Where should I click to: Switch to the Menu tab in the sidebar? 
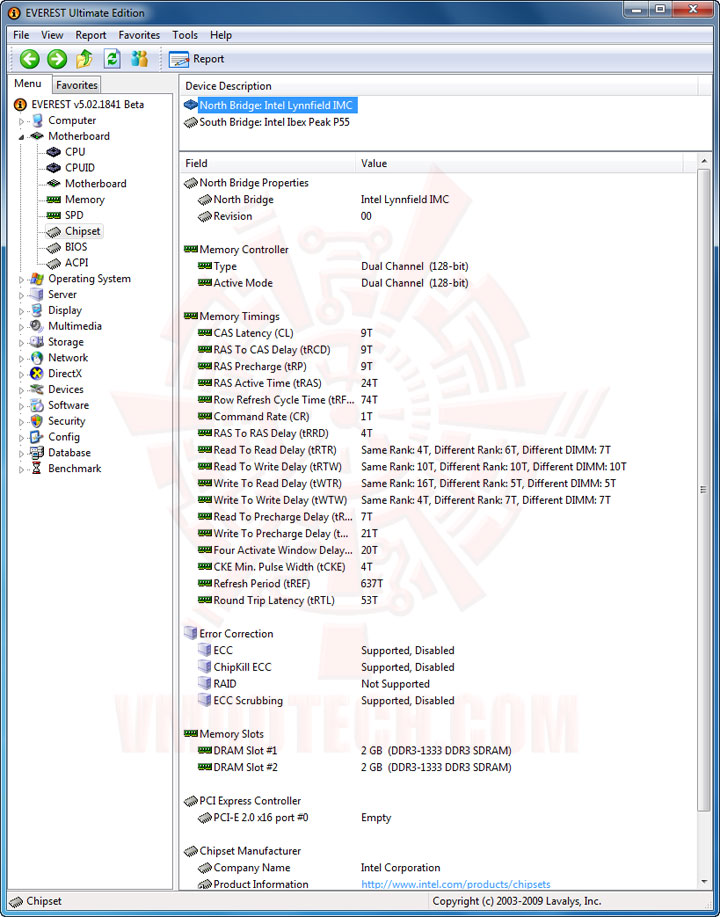tap(28, 84)
